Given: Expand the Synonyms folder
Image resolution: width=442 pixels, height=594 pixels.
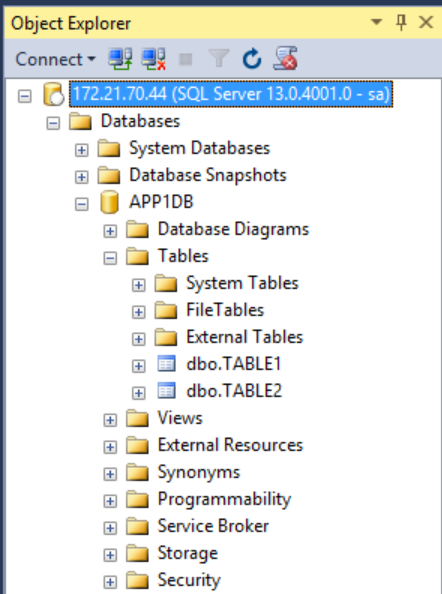Looking at the screenshot, I should [x=110, y=474].
